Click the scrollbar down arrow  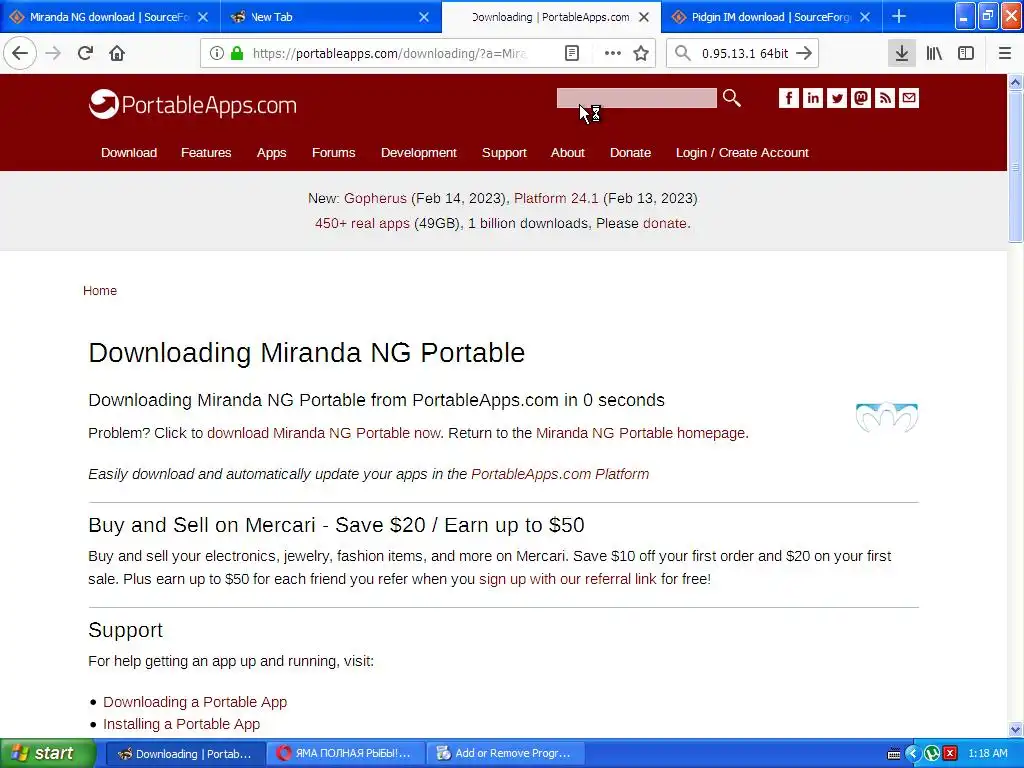click(1015, 729)
